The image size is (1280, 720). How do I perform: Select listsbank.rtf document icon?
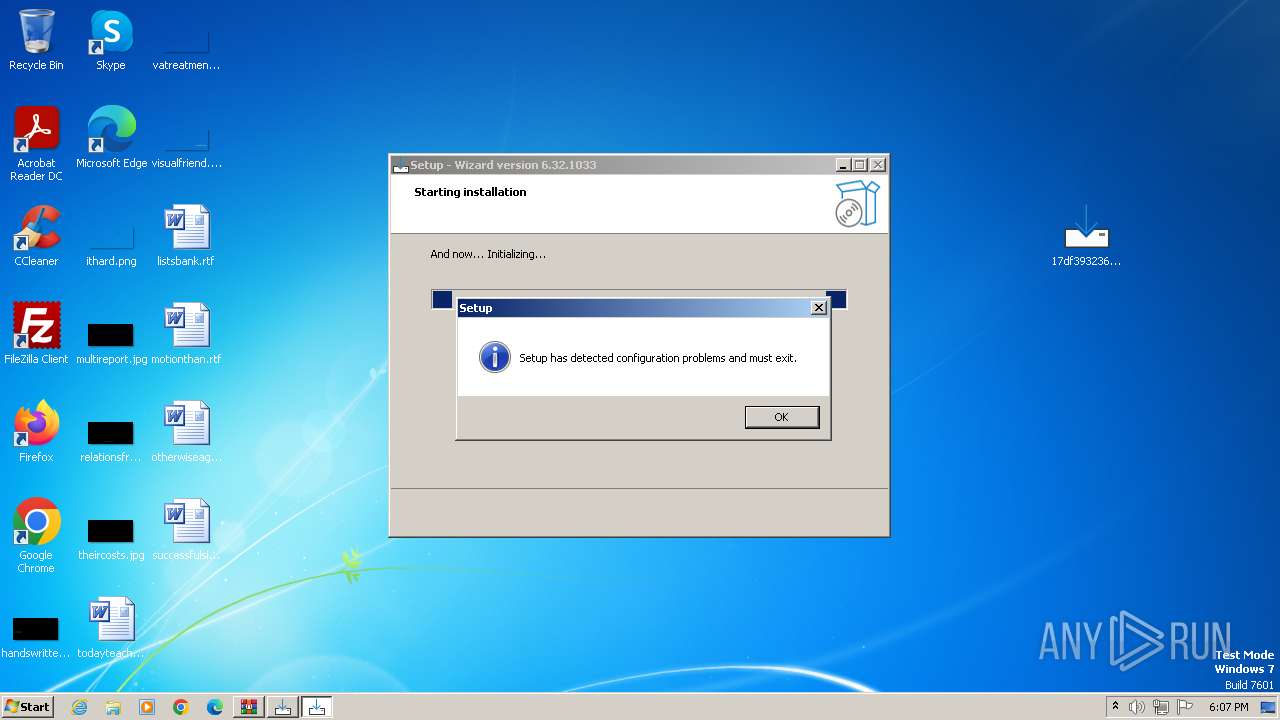pos(186,237)
